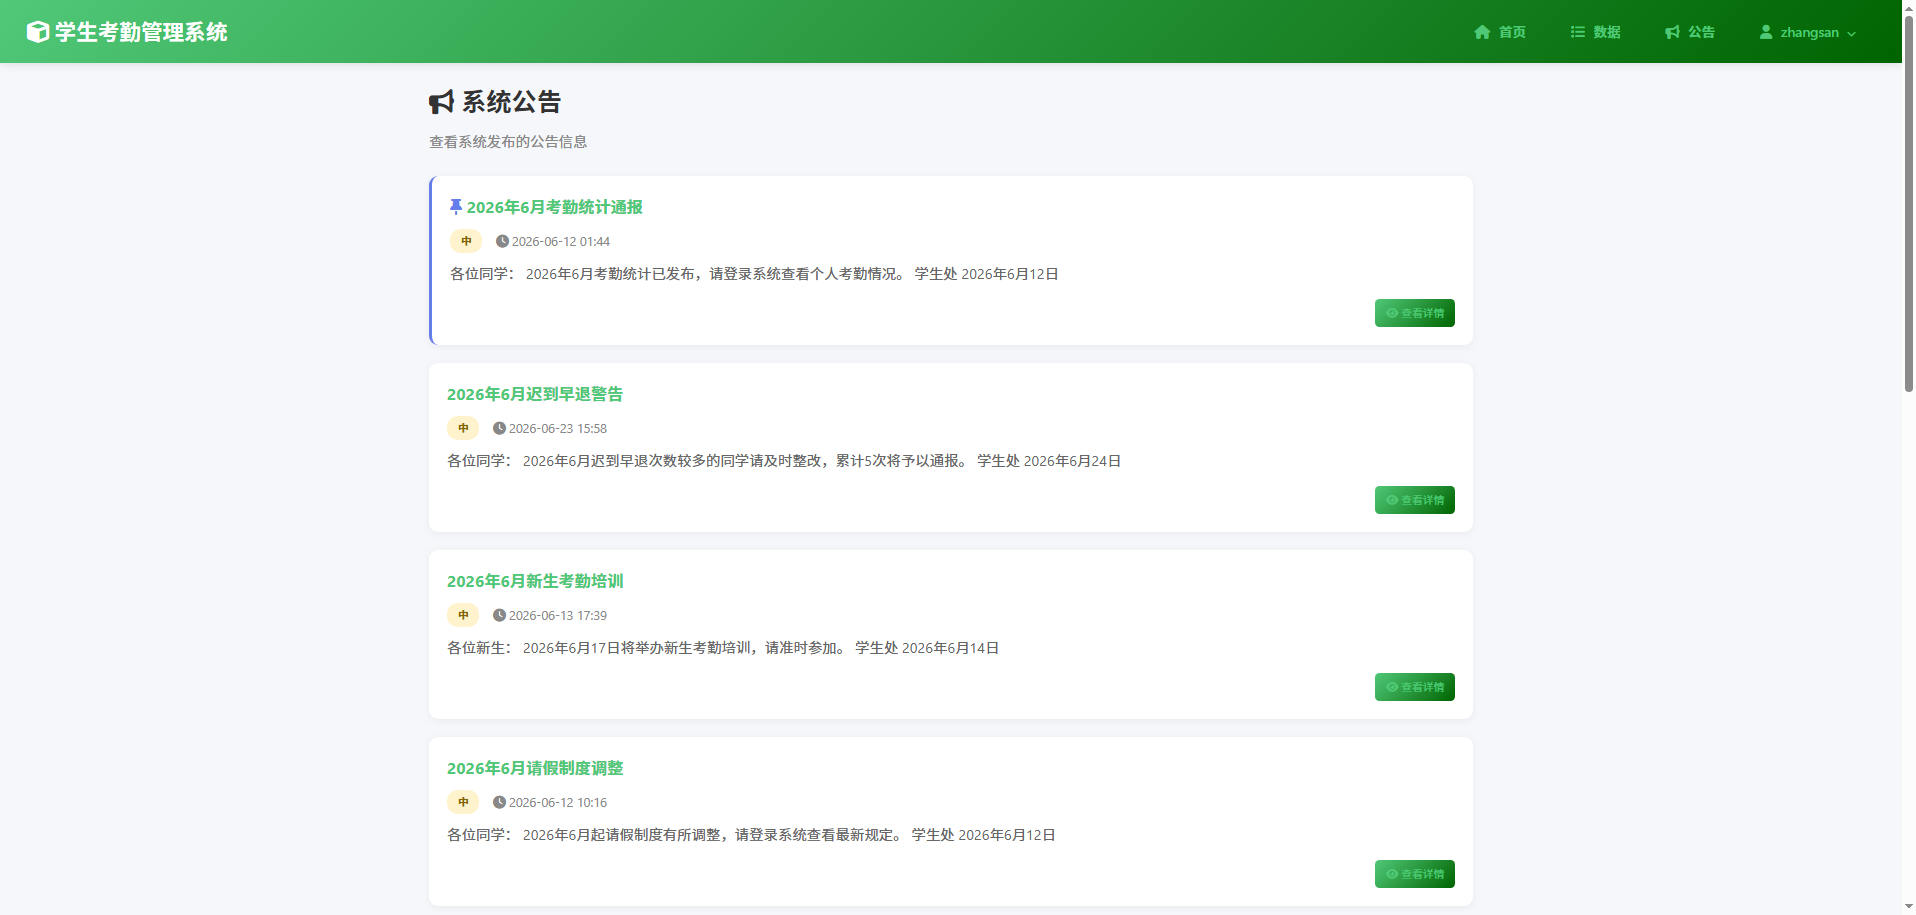Image resolution: width=1916 pixels, height=915 pixels.
Task: Click body text about 累计5次将予以通报
Action: [x=784, y=461]
